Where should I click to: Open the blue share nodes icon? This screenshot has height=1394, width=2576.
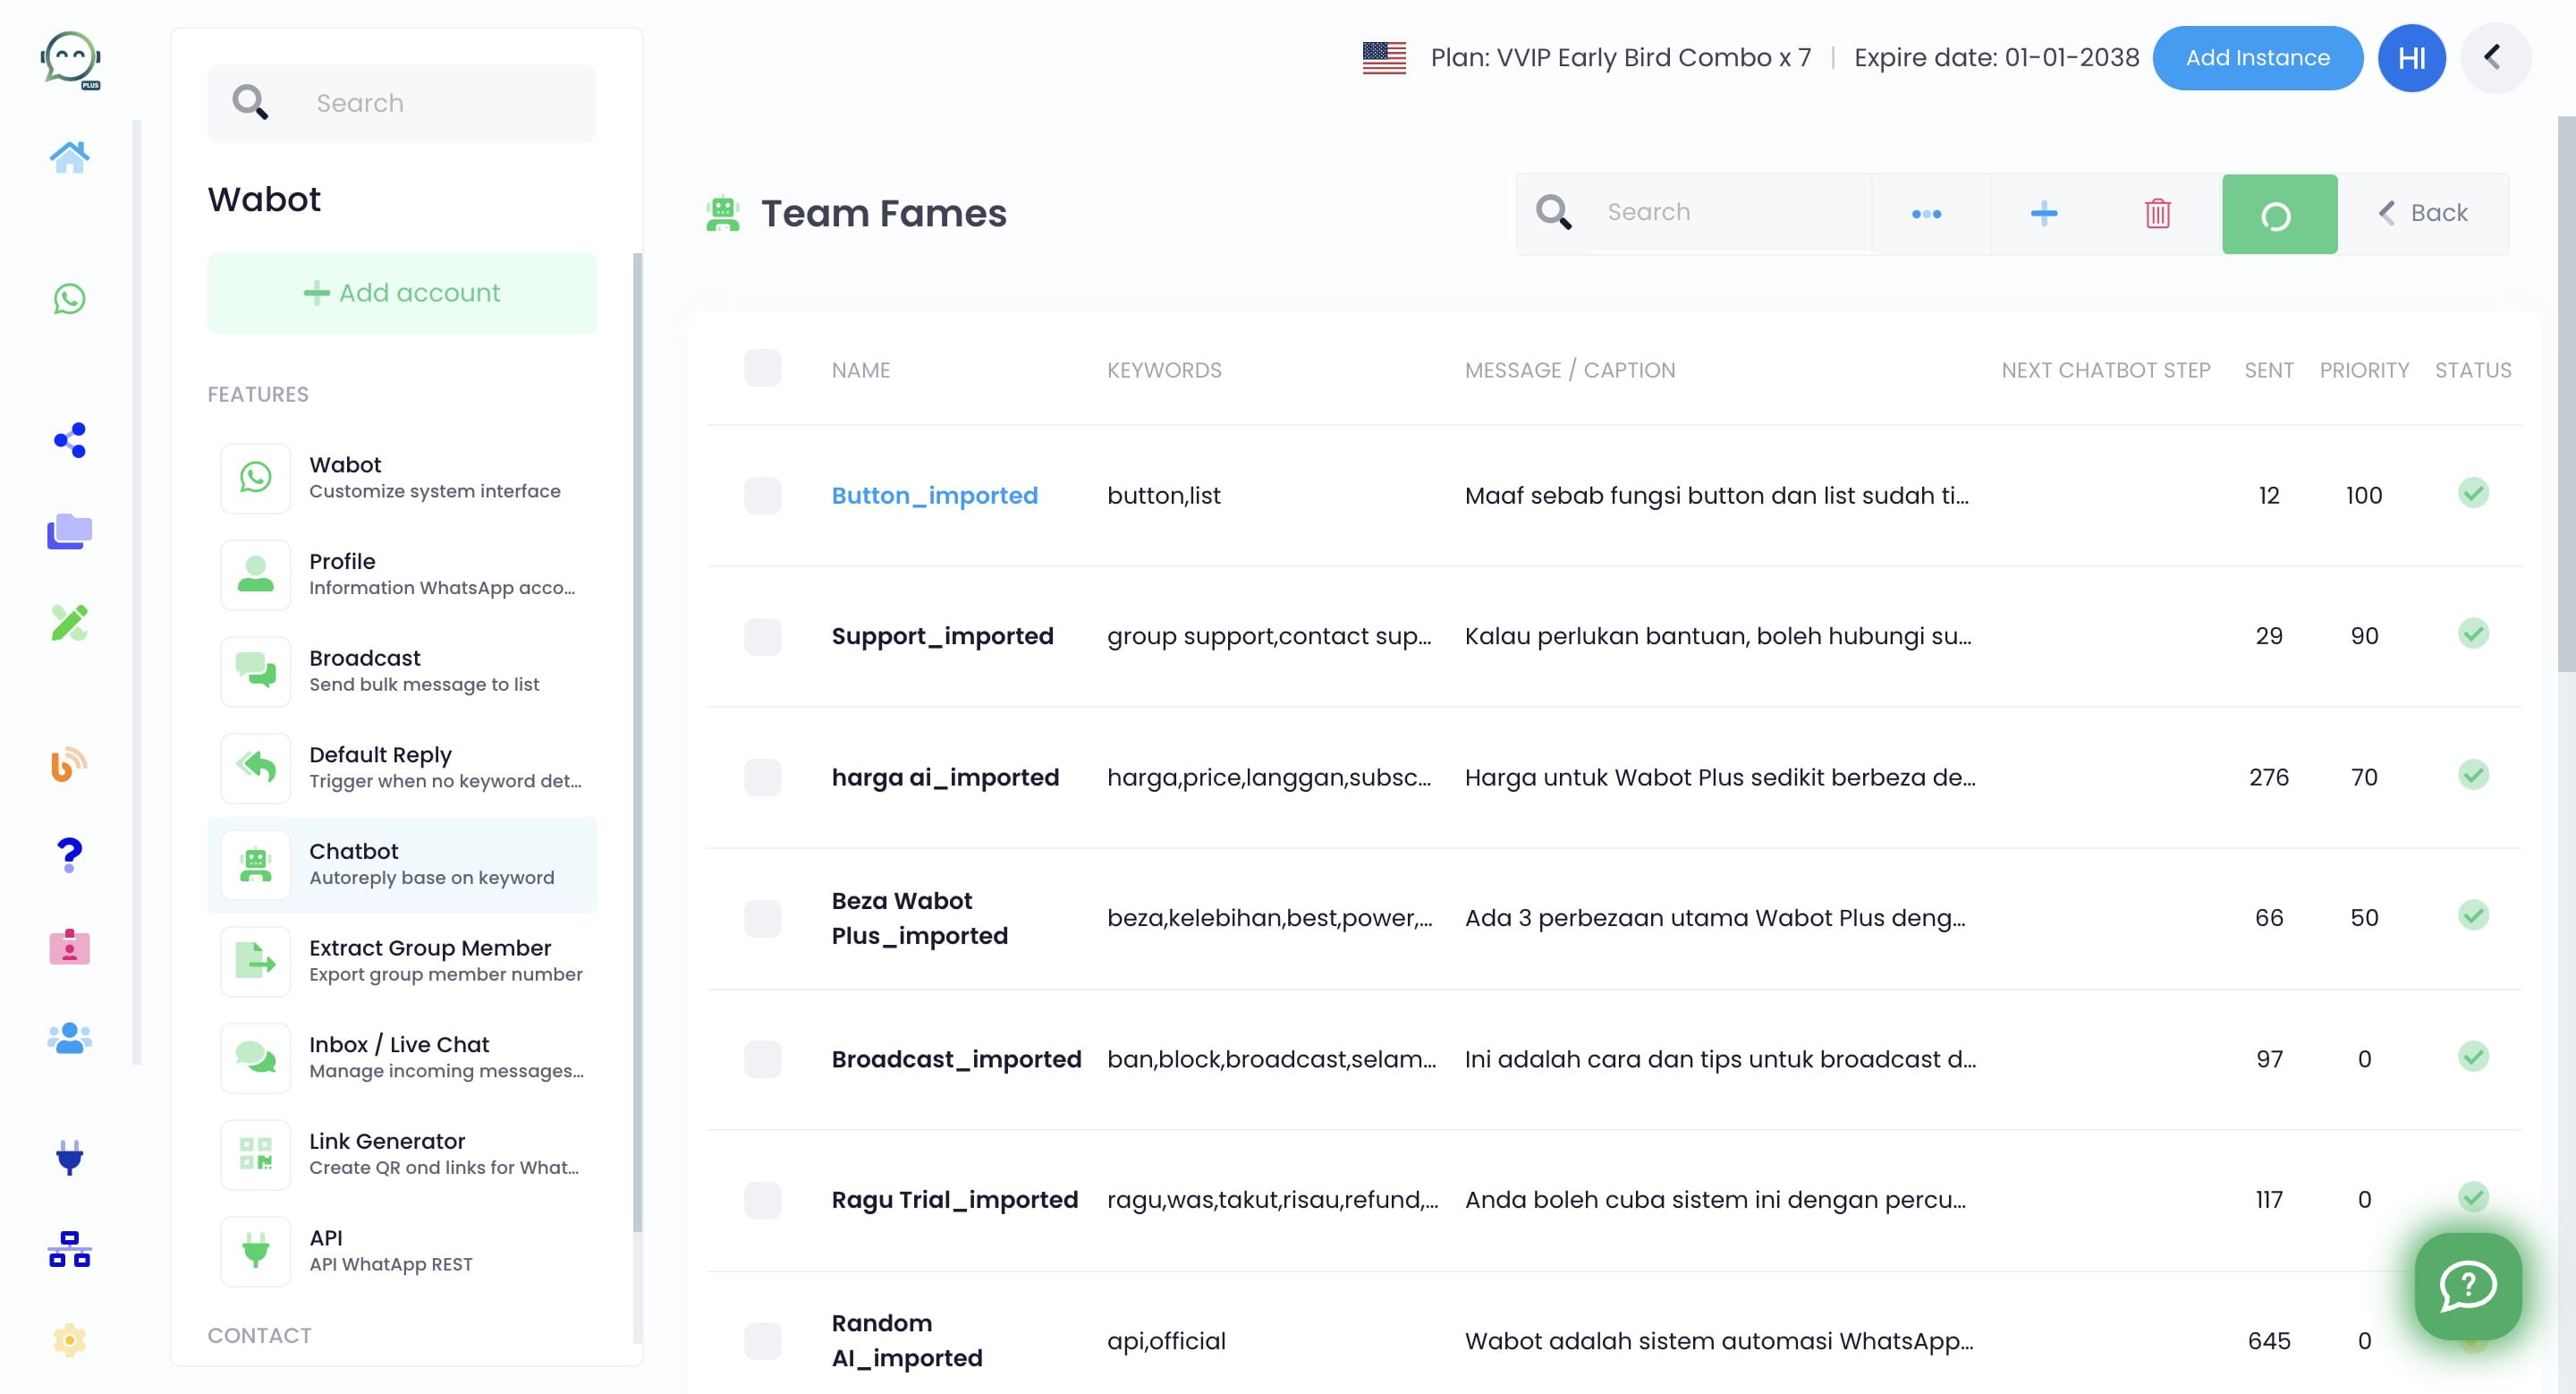pyautogui.click(x=69, y=440)
